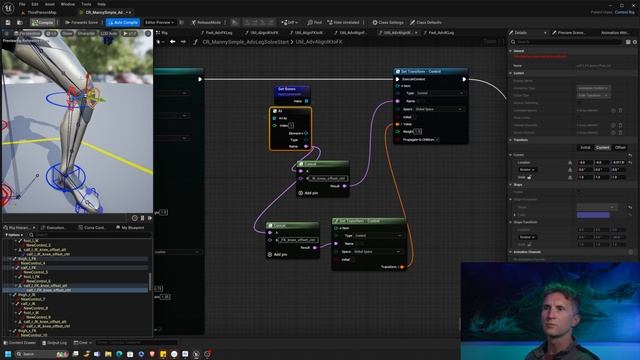The height and width of the screenshot is (360, 640).
Task: Collapse the thigh_l_FK tree item
Action: (10, 259)
